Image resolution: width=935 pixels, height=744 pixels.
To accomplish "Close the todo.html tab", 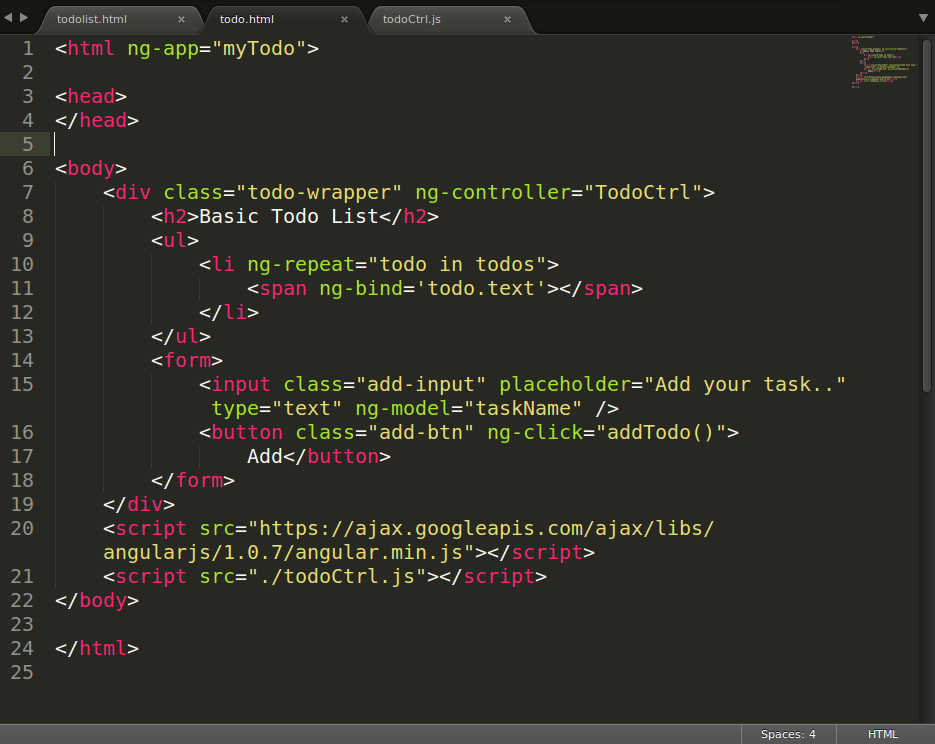I will click(344, 20).
